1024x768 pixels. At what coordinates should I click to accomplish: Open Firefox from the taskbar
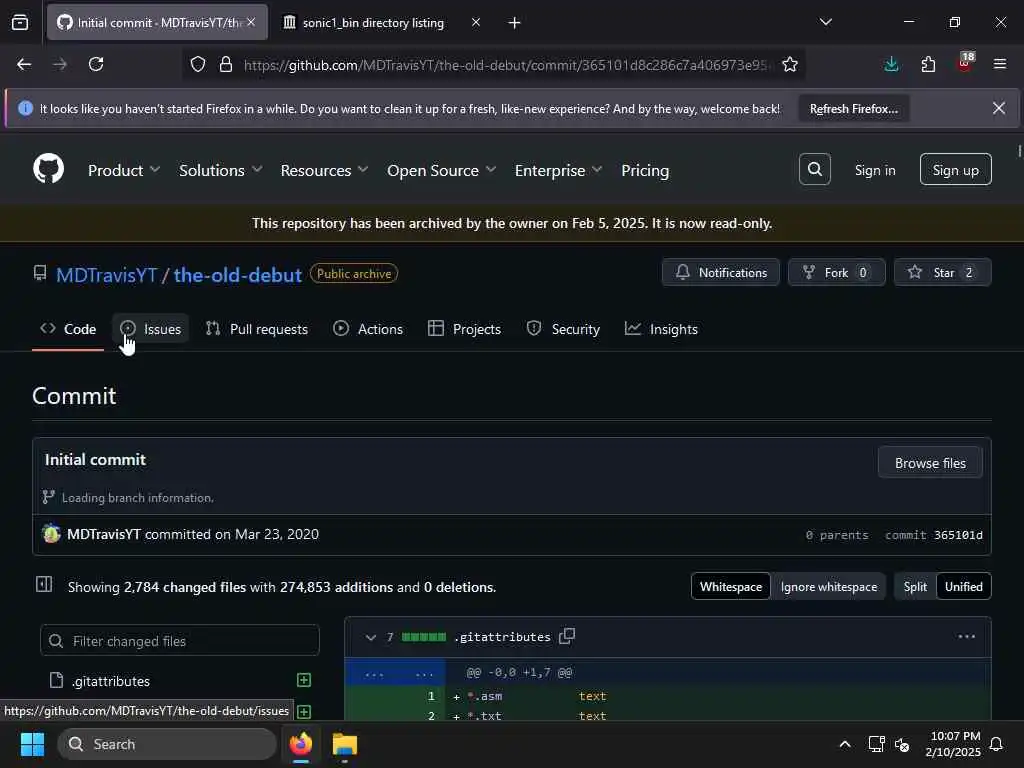tap(300, 744)
